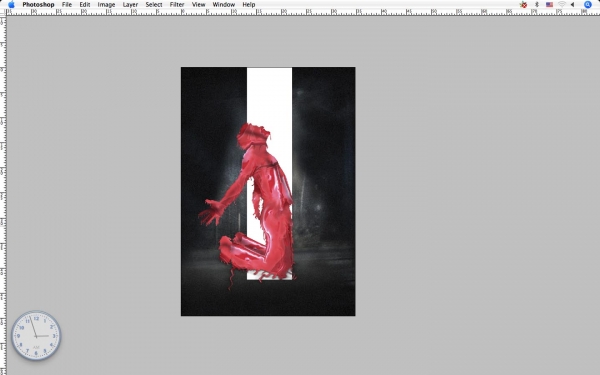Click the ladybug status menu icon
Screen dimensions: 600x375
(523, 5)
